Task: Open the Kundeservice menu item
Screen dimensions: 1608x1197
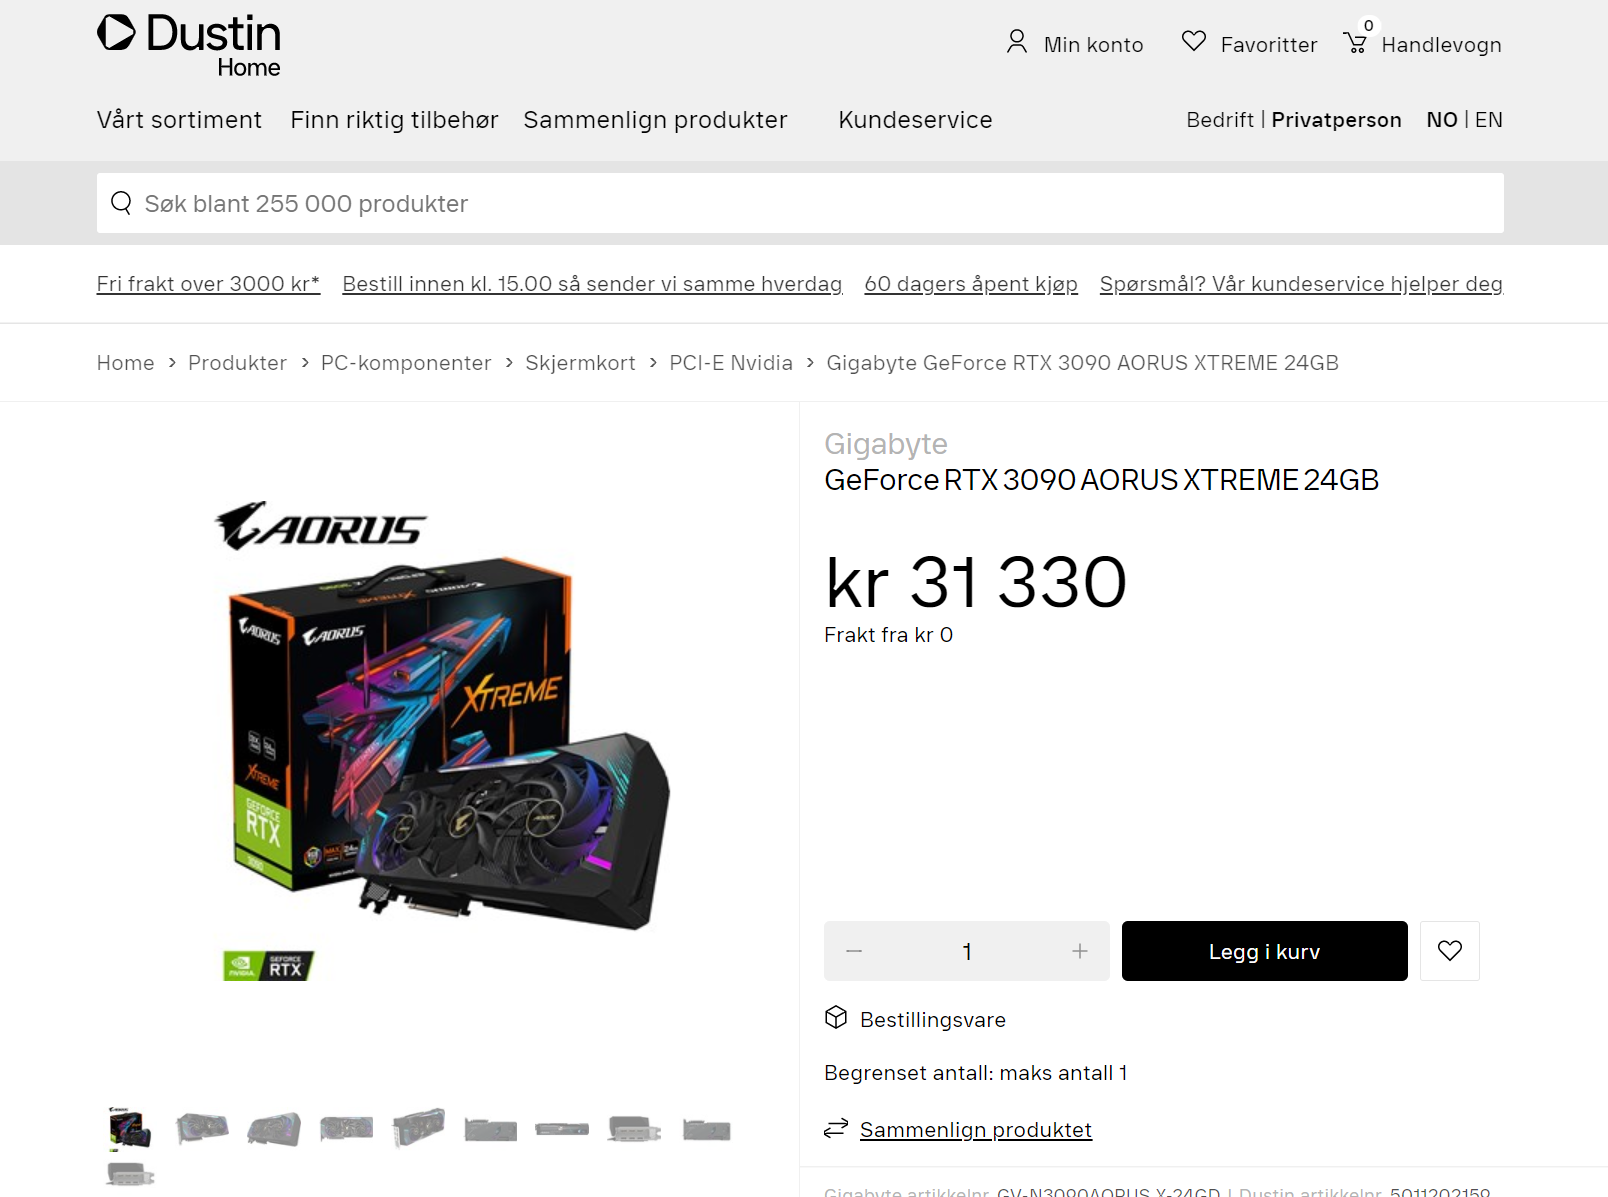Action: tap(915, 120)
